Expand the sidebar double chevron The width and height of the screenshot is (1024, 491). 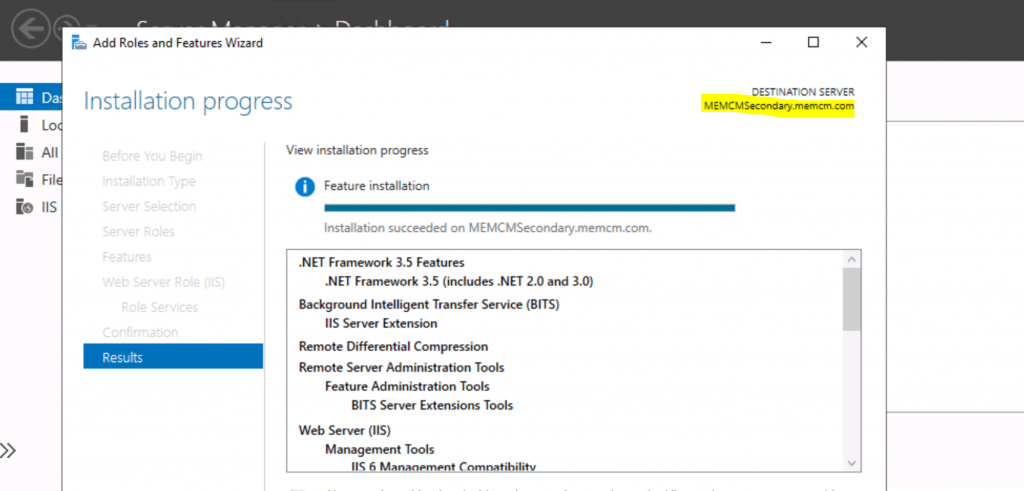point(8,451)
